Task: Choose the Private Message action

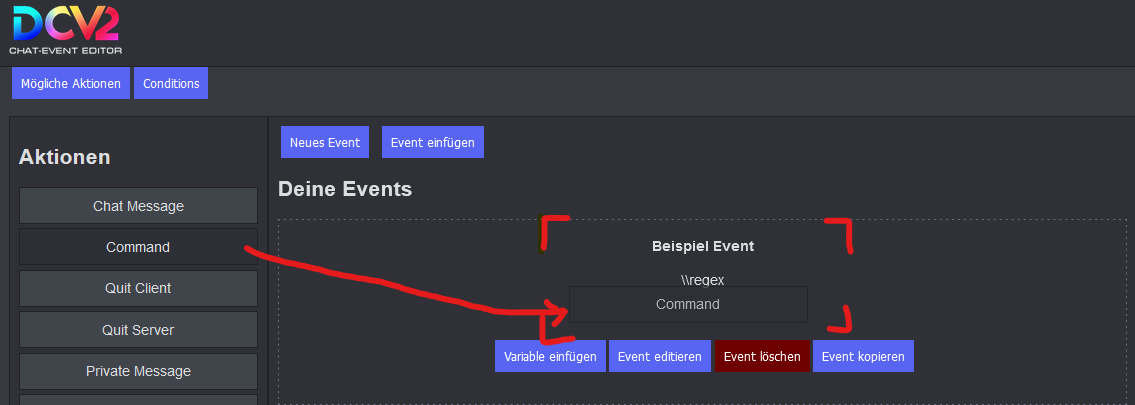Action: (138, 371)
